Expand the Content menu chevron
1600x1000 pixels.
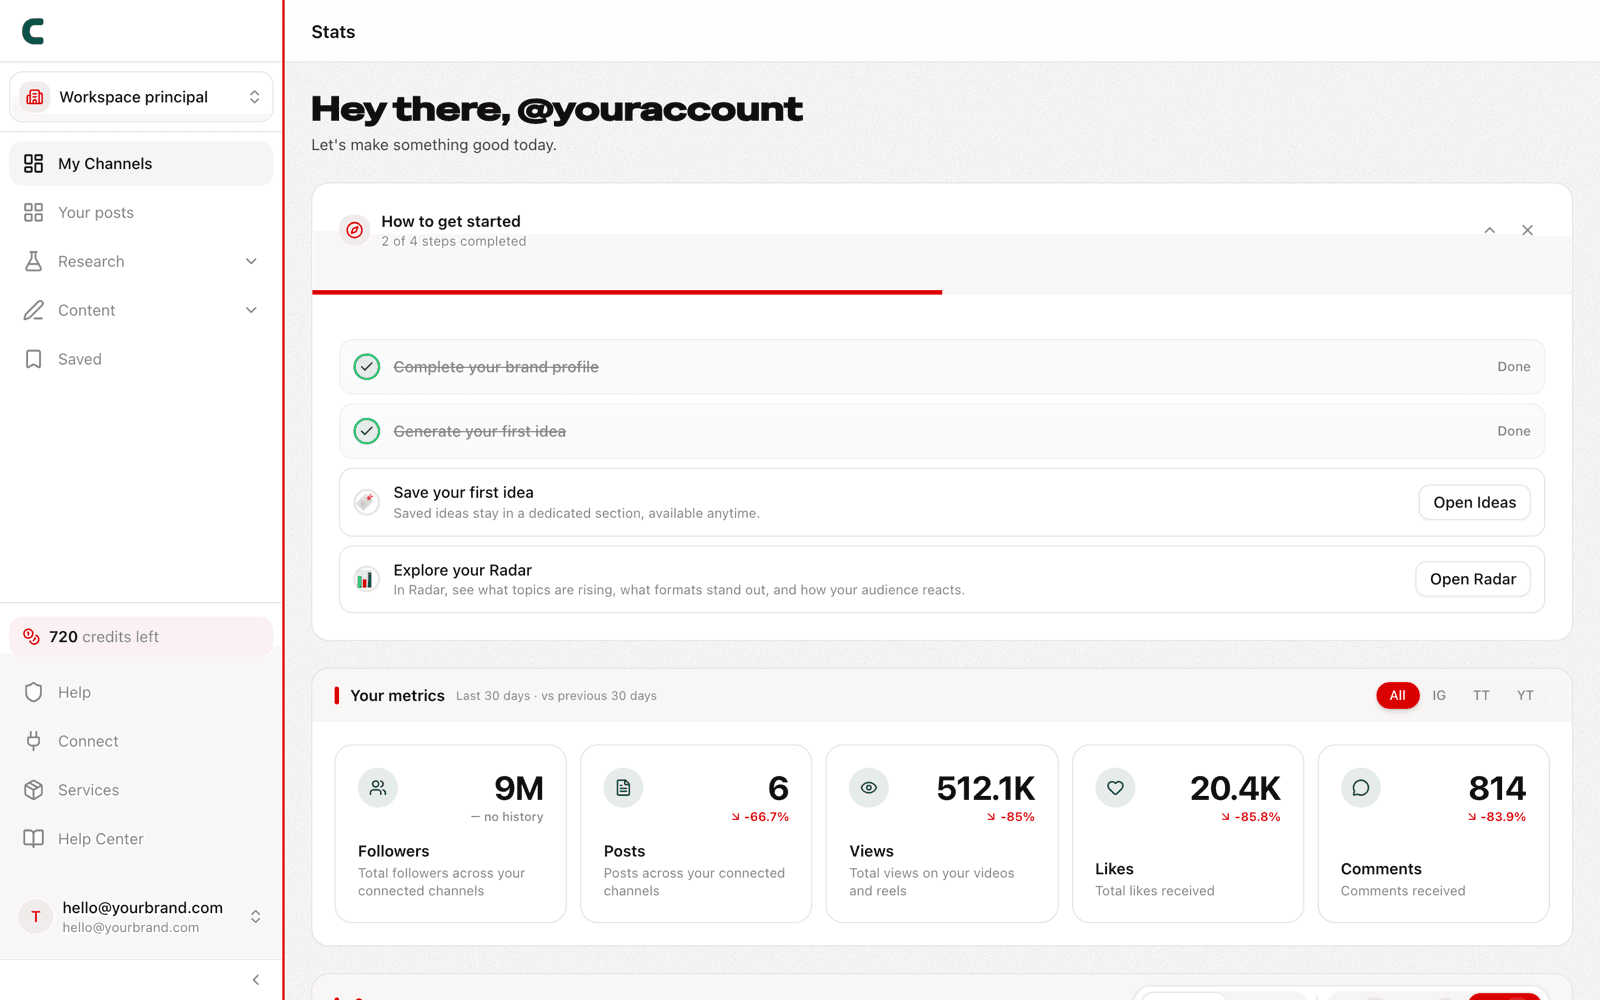pyautogui.click(x=251, y=310)
